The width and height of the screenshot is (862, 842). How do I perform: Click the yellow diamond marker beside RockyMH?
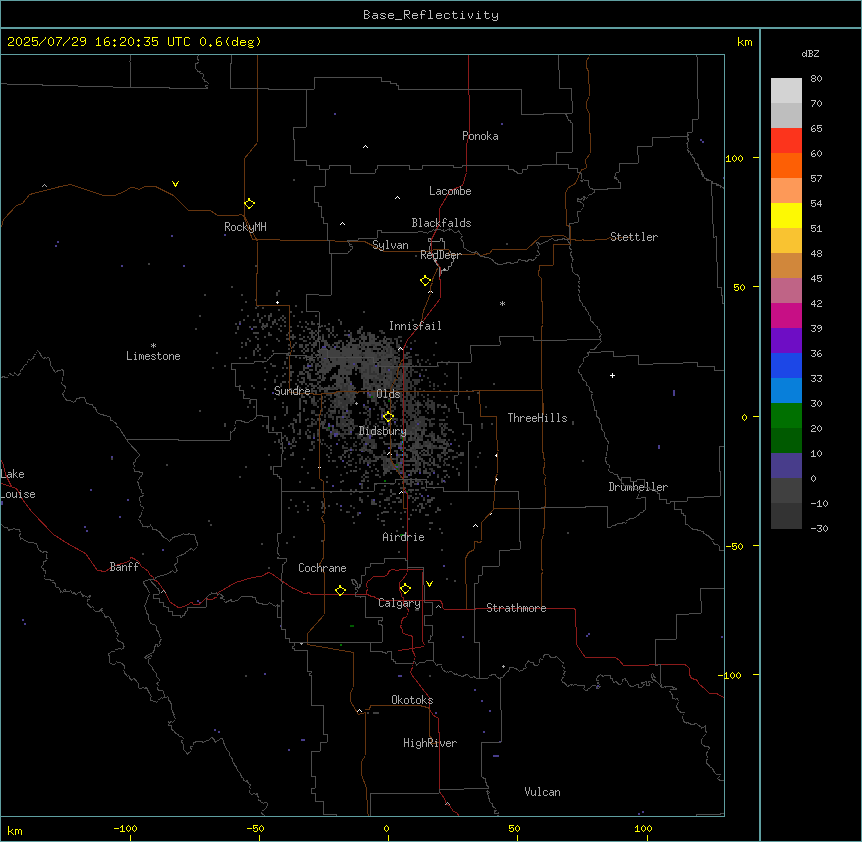(250, 204)
